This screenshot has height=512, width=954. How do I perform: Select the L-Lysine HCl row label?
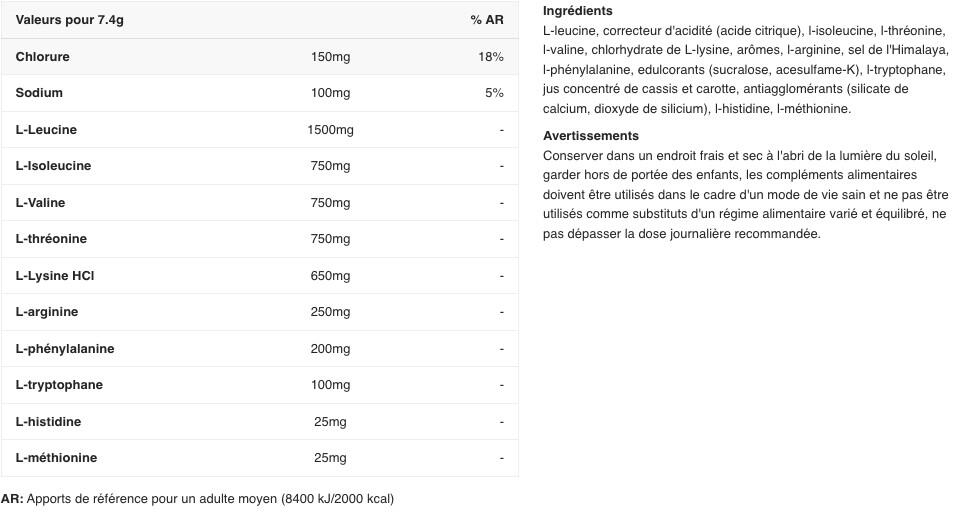point(55,276)
